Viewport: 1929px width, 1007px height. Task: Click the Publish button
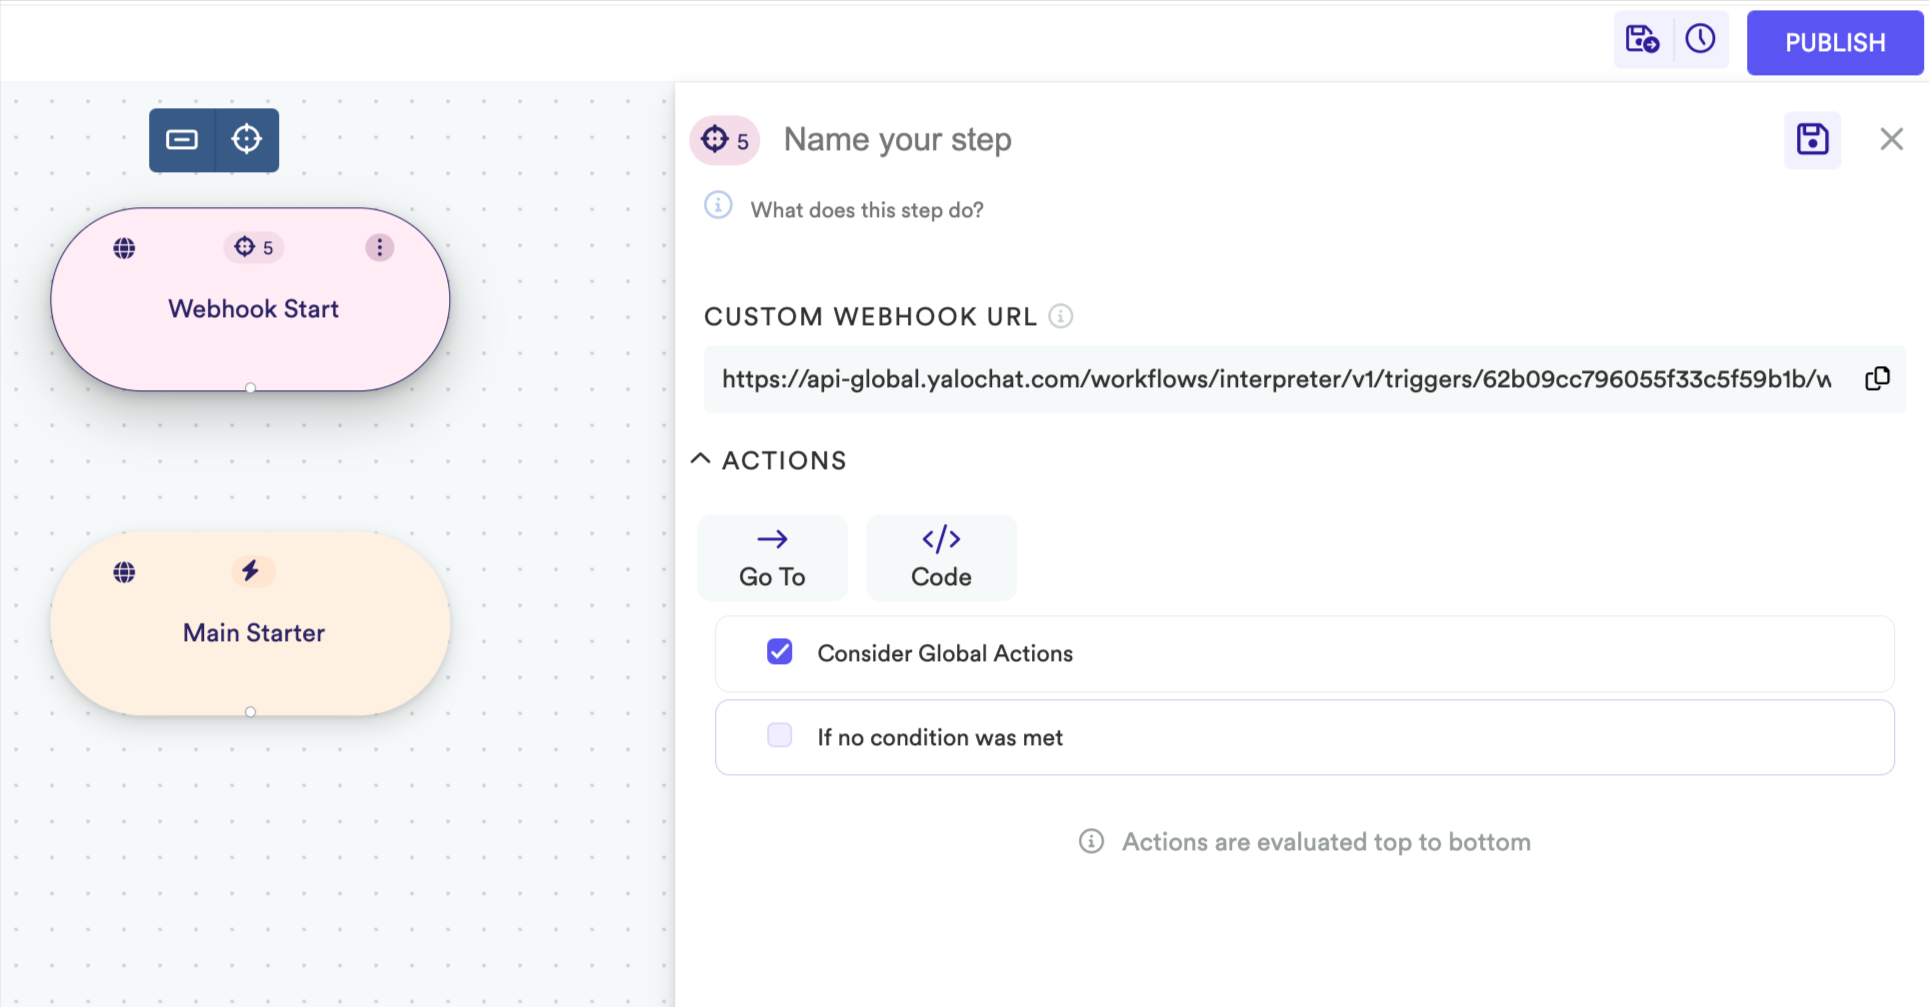pyautogui.click(x=1835, y=43)
